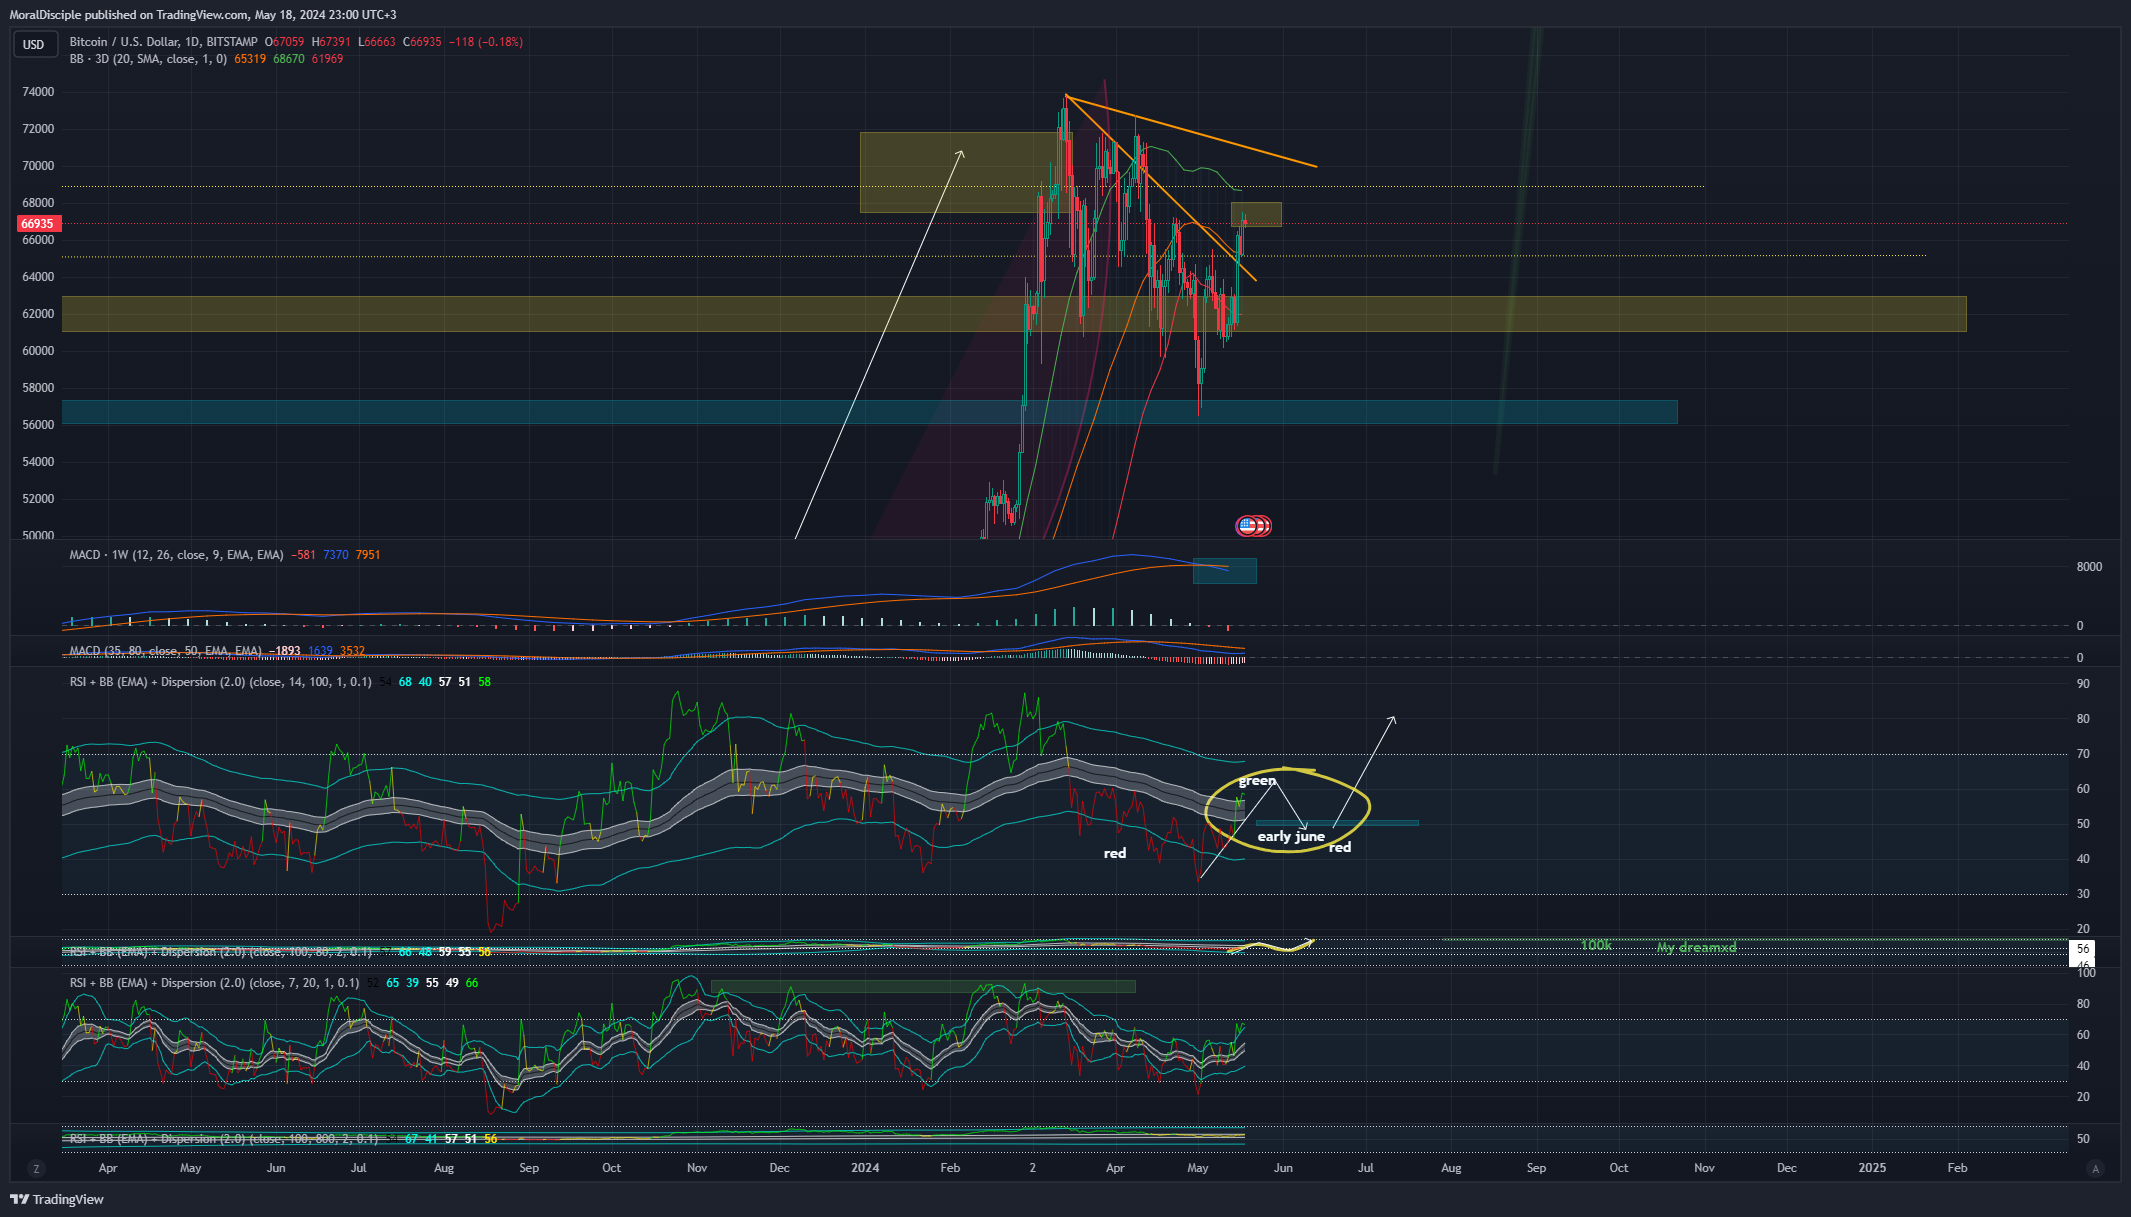Click the Nov label before Dec 2023
Image resolution: width=2131 pixels, height=1217 pixels.
(x=697, y=1168)
